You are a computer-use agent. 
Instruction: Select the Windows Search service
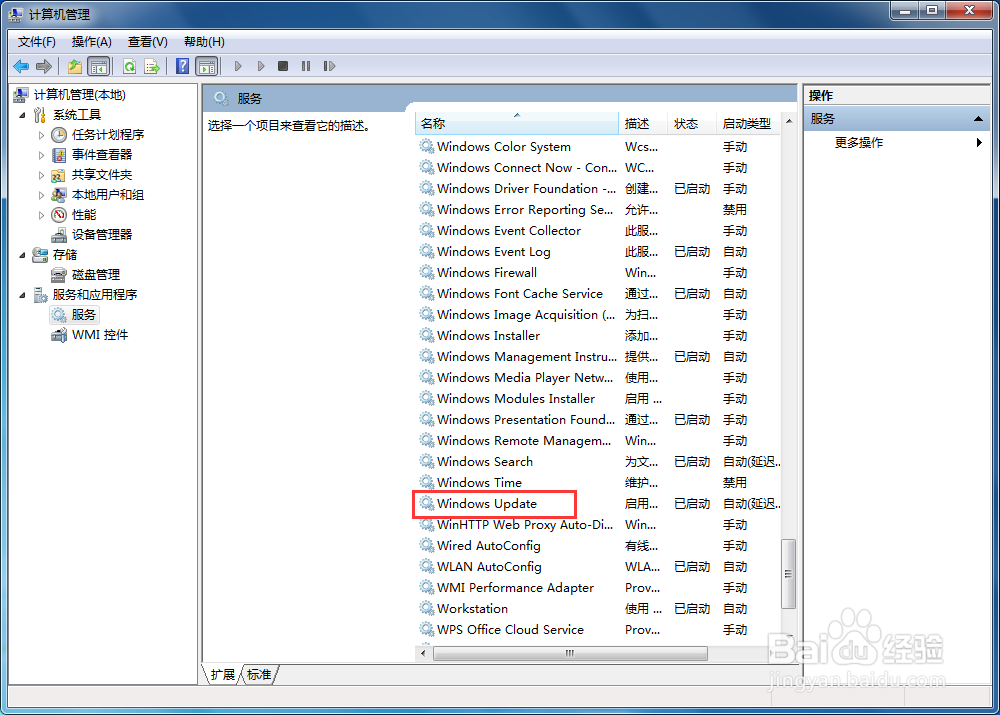(485, 462)
